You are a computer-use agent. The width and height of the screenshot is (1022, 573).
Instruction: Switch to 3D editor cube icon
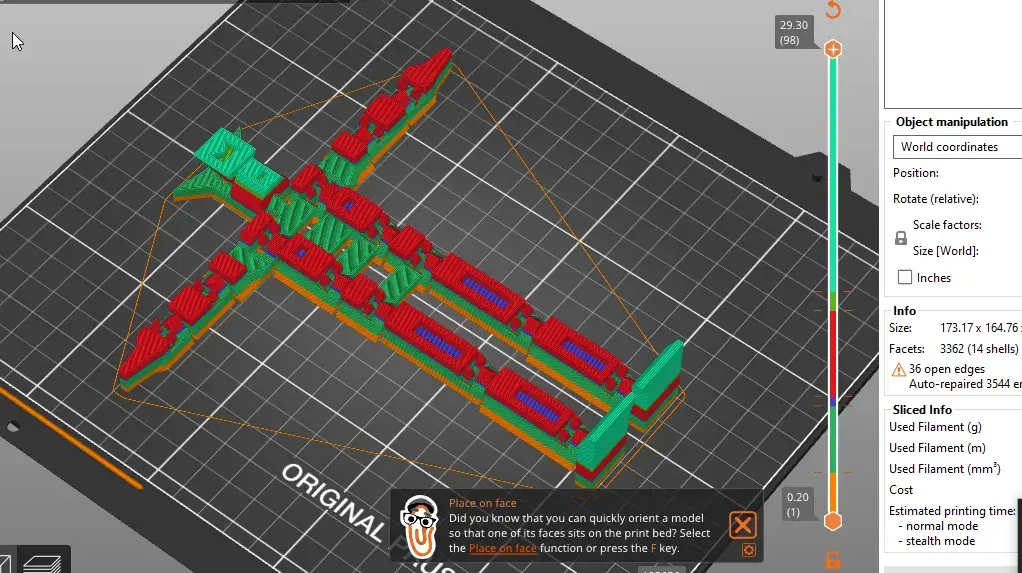click(5, 564)
